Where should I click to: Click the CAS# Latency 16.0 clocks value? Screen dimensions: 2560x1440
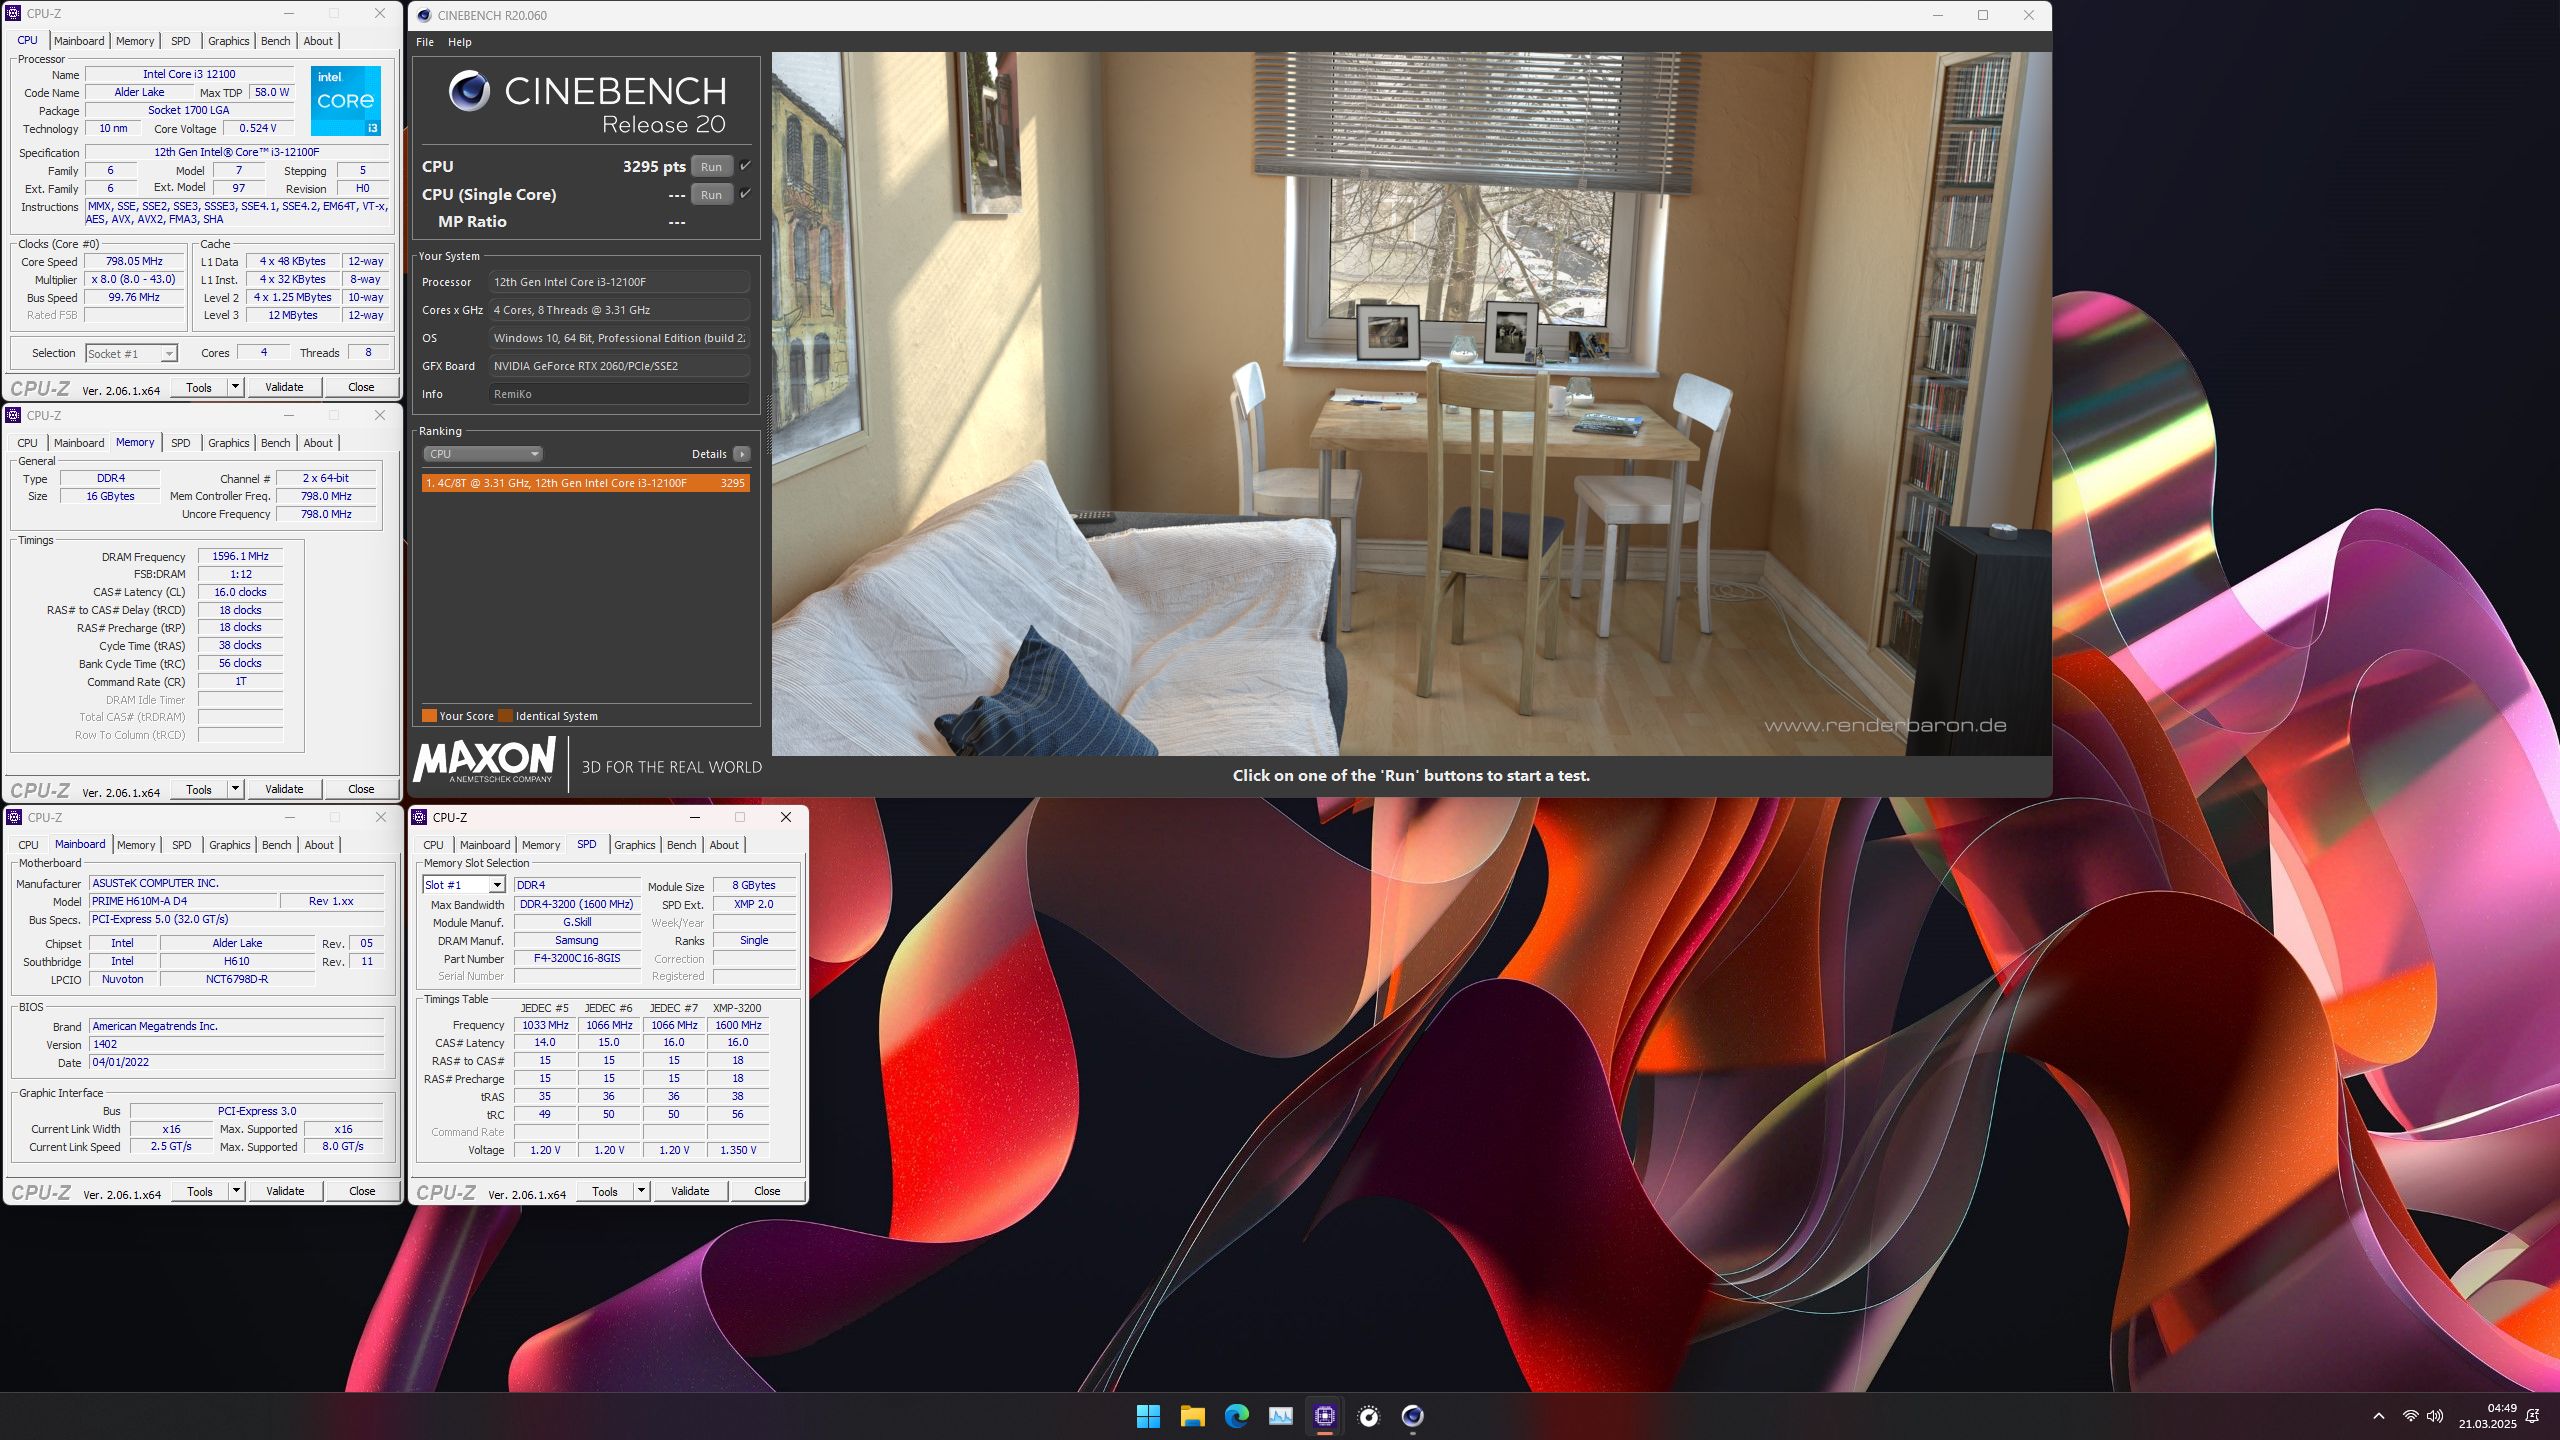tap(240, 592)
